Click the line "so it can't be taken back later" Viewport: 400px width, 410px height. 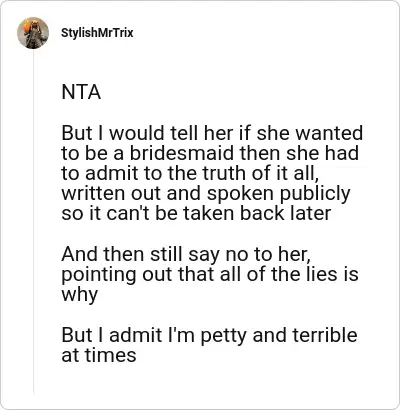(x=196, y=214)
